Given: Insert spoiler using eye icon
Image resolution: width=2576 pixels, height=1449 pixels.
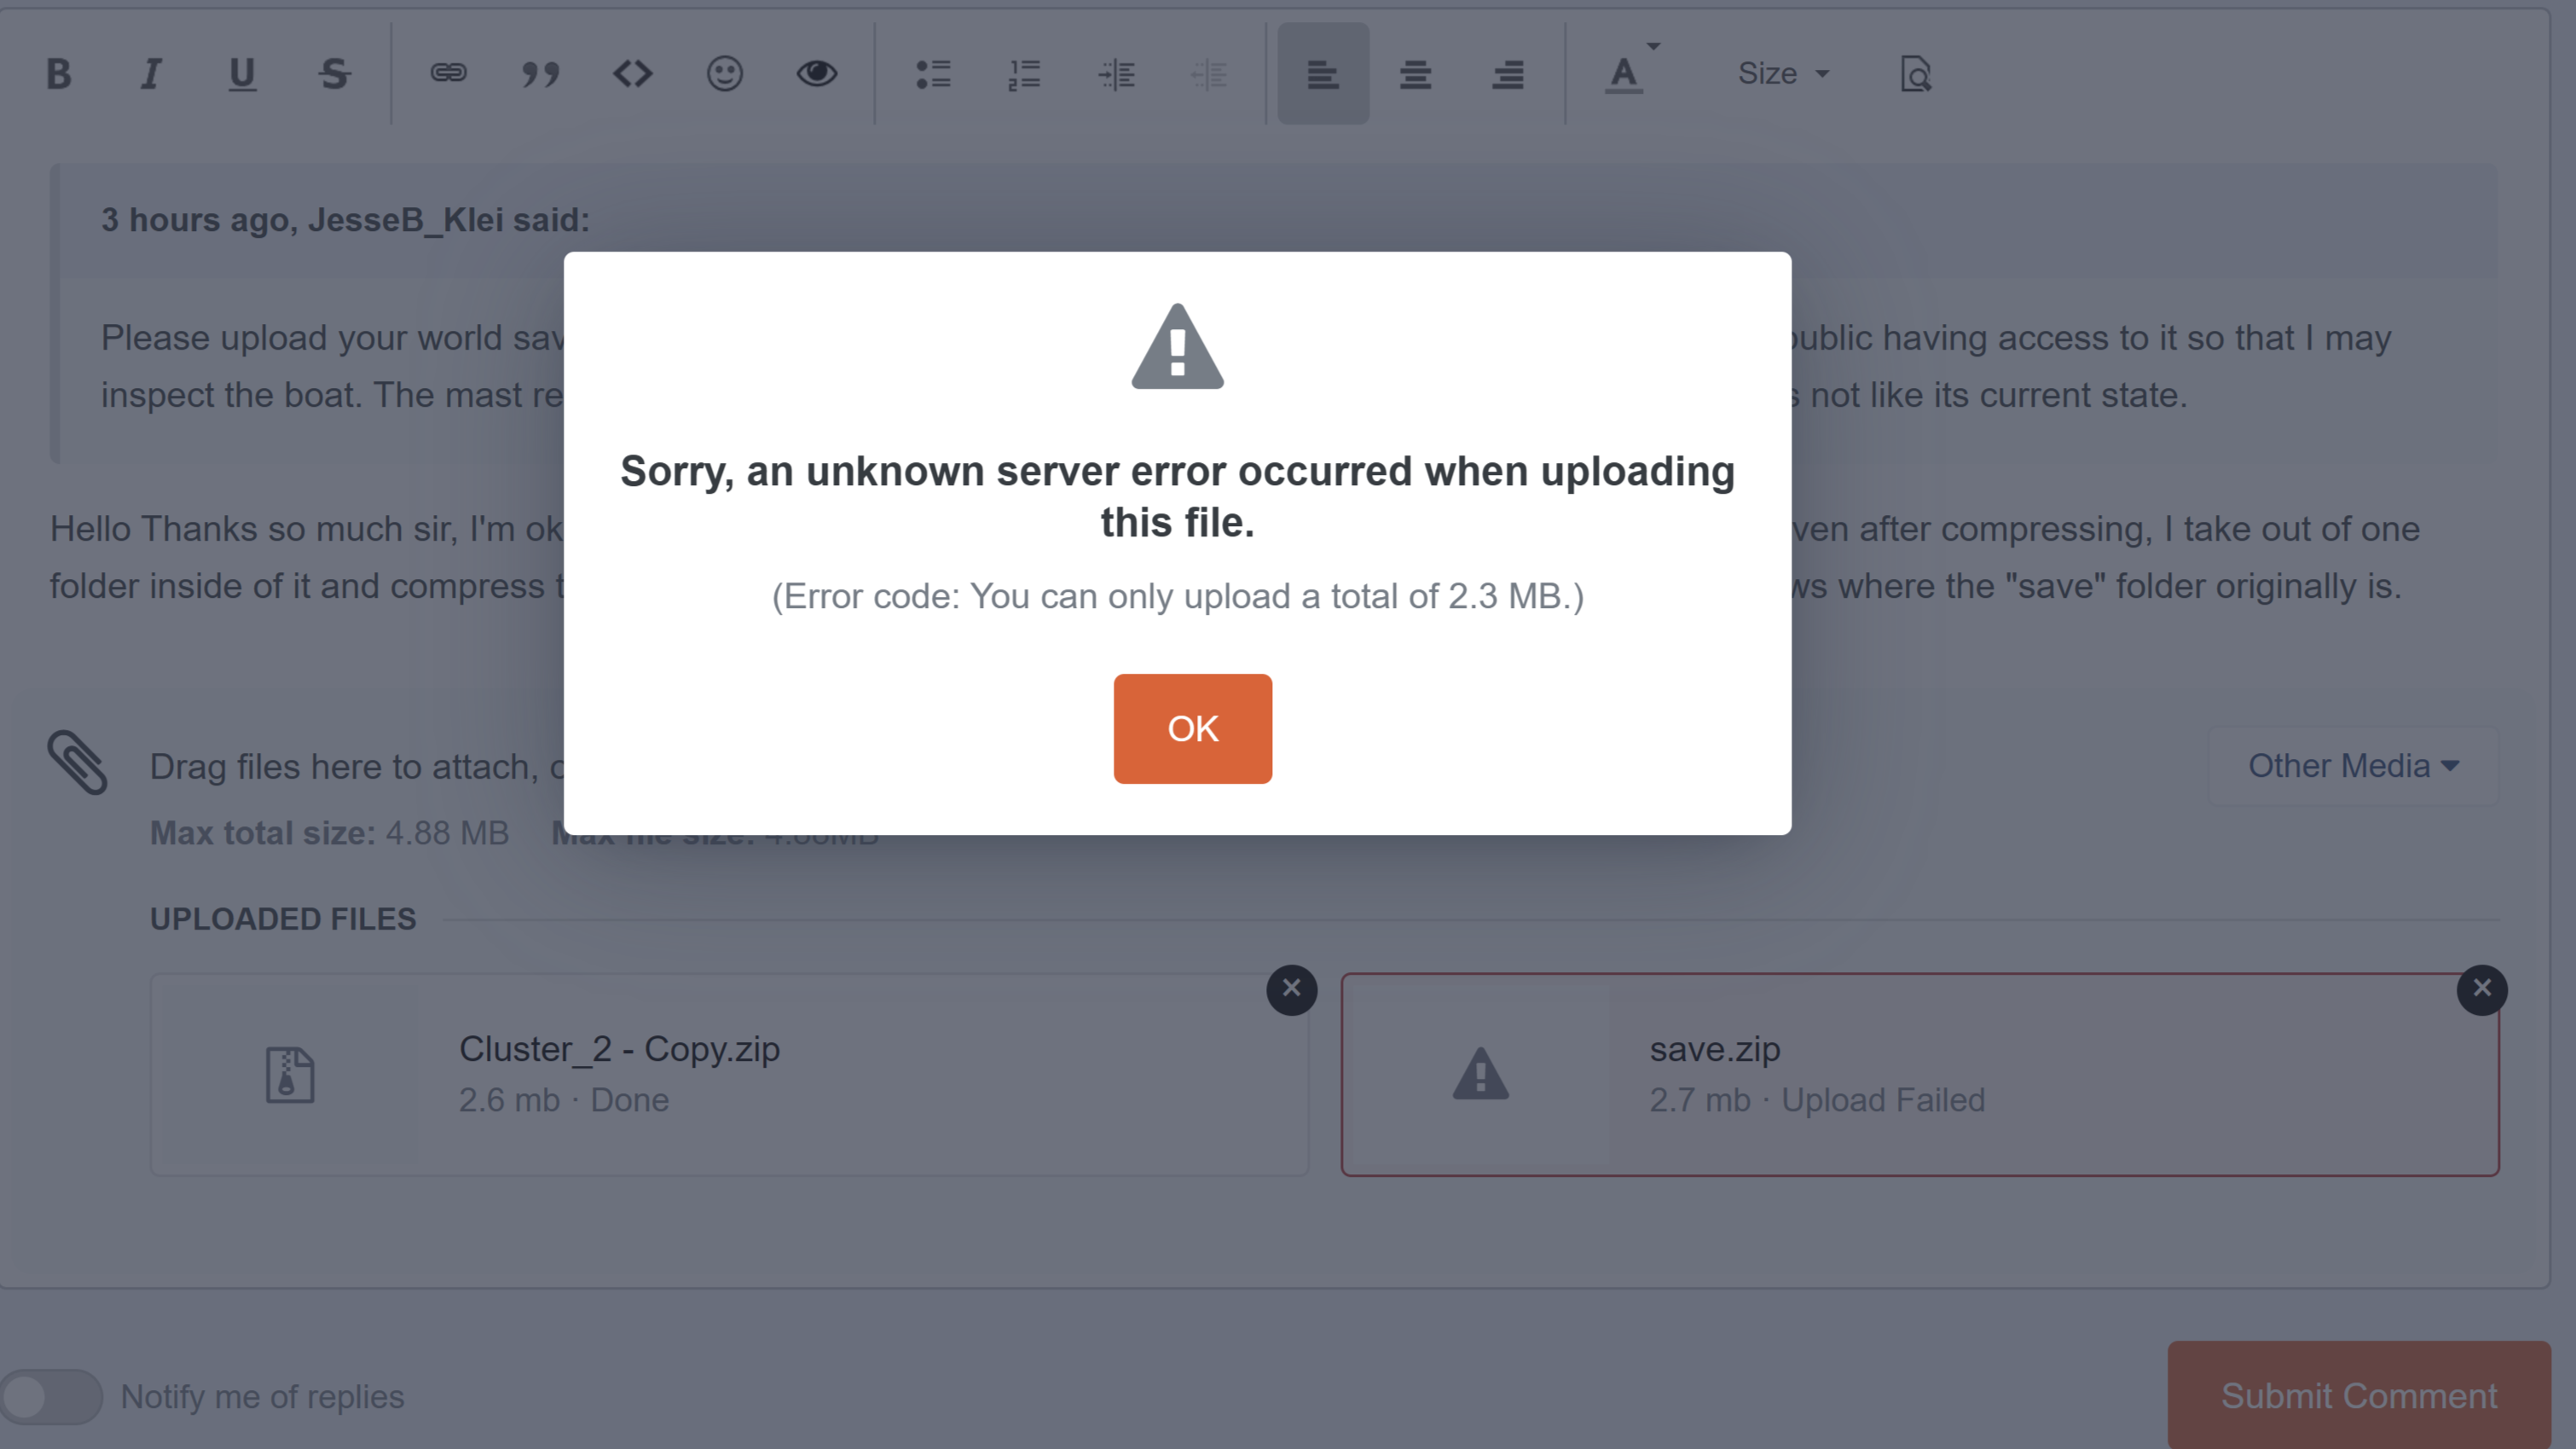Looking at the screenshot, I should click(817, 74).
